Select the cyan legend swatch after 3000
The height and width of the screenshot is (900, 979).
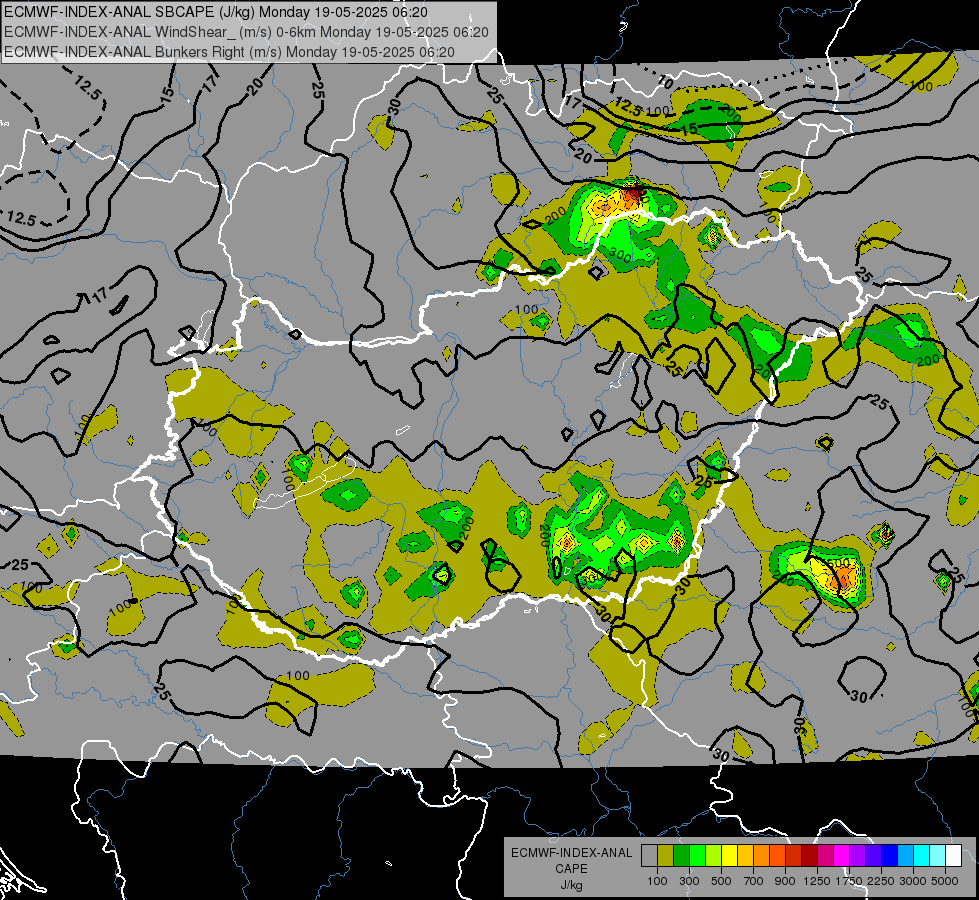click(x=922, y=856)
